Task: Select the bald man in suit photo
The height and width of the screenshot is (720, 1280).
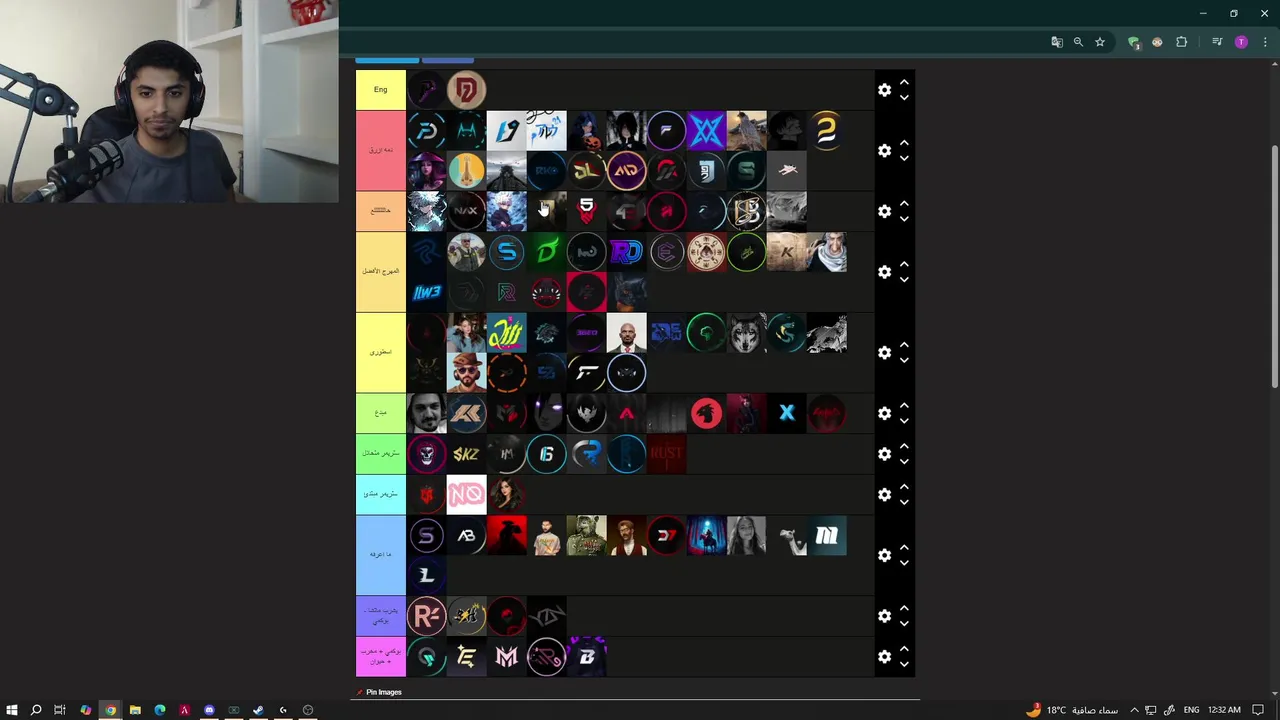Action: click(626, 333)
